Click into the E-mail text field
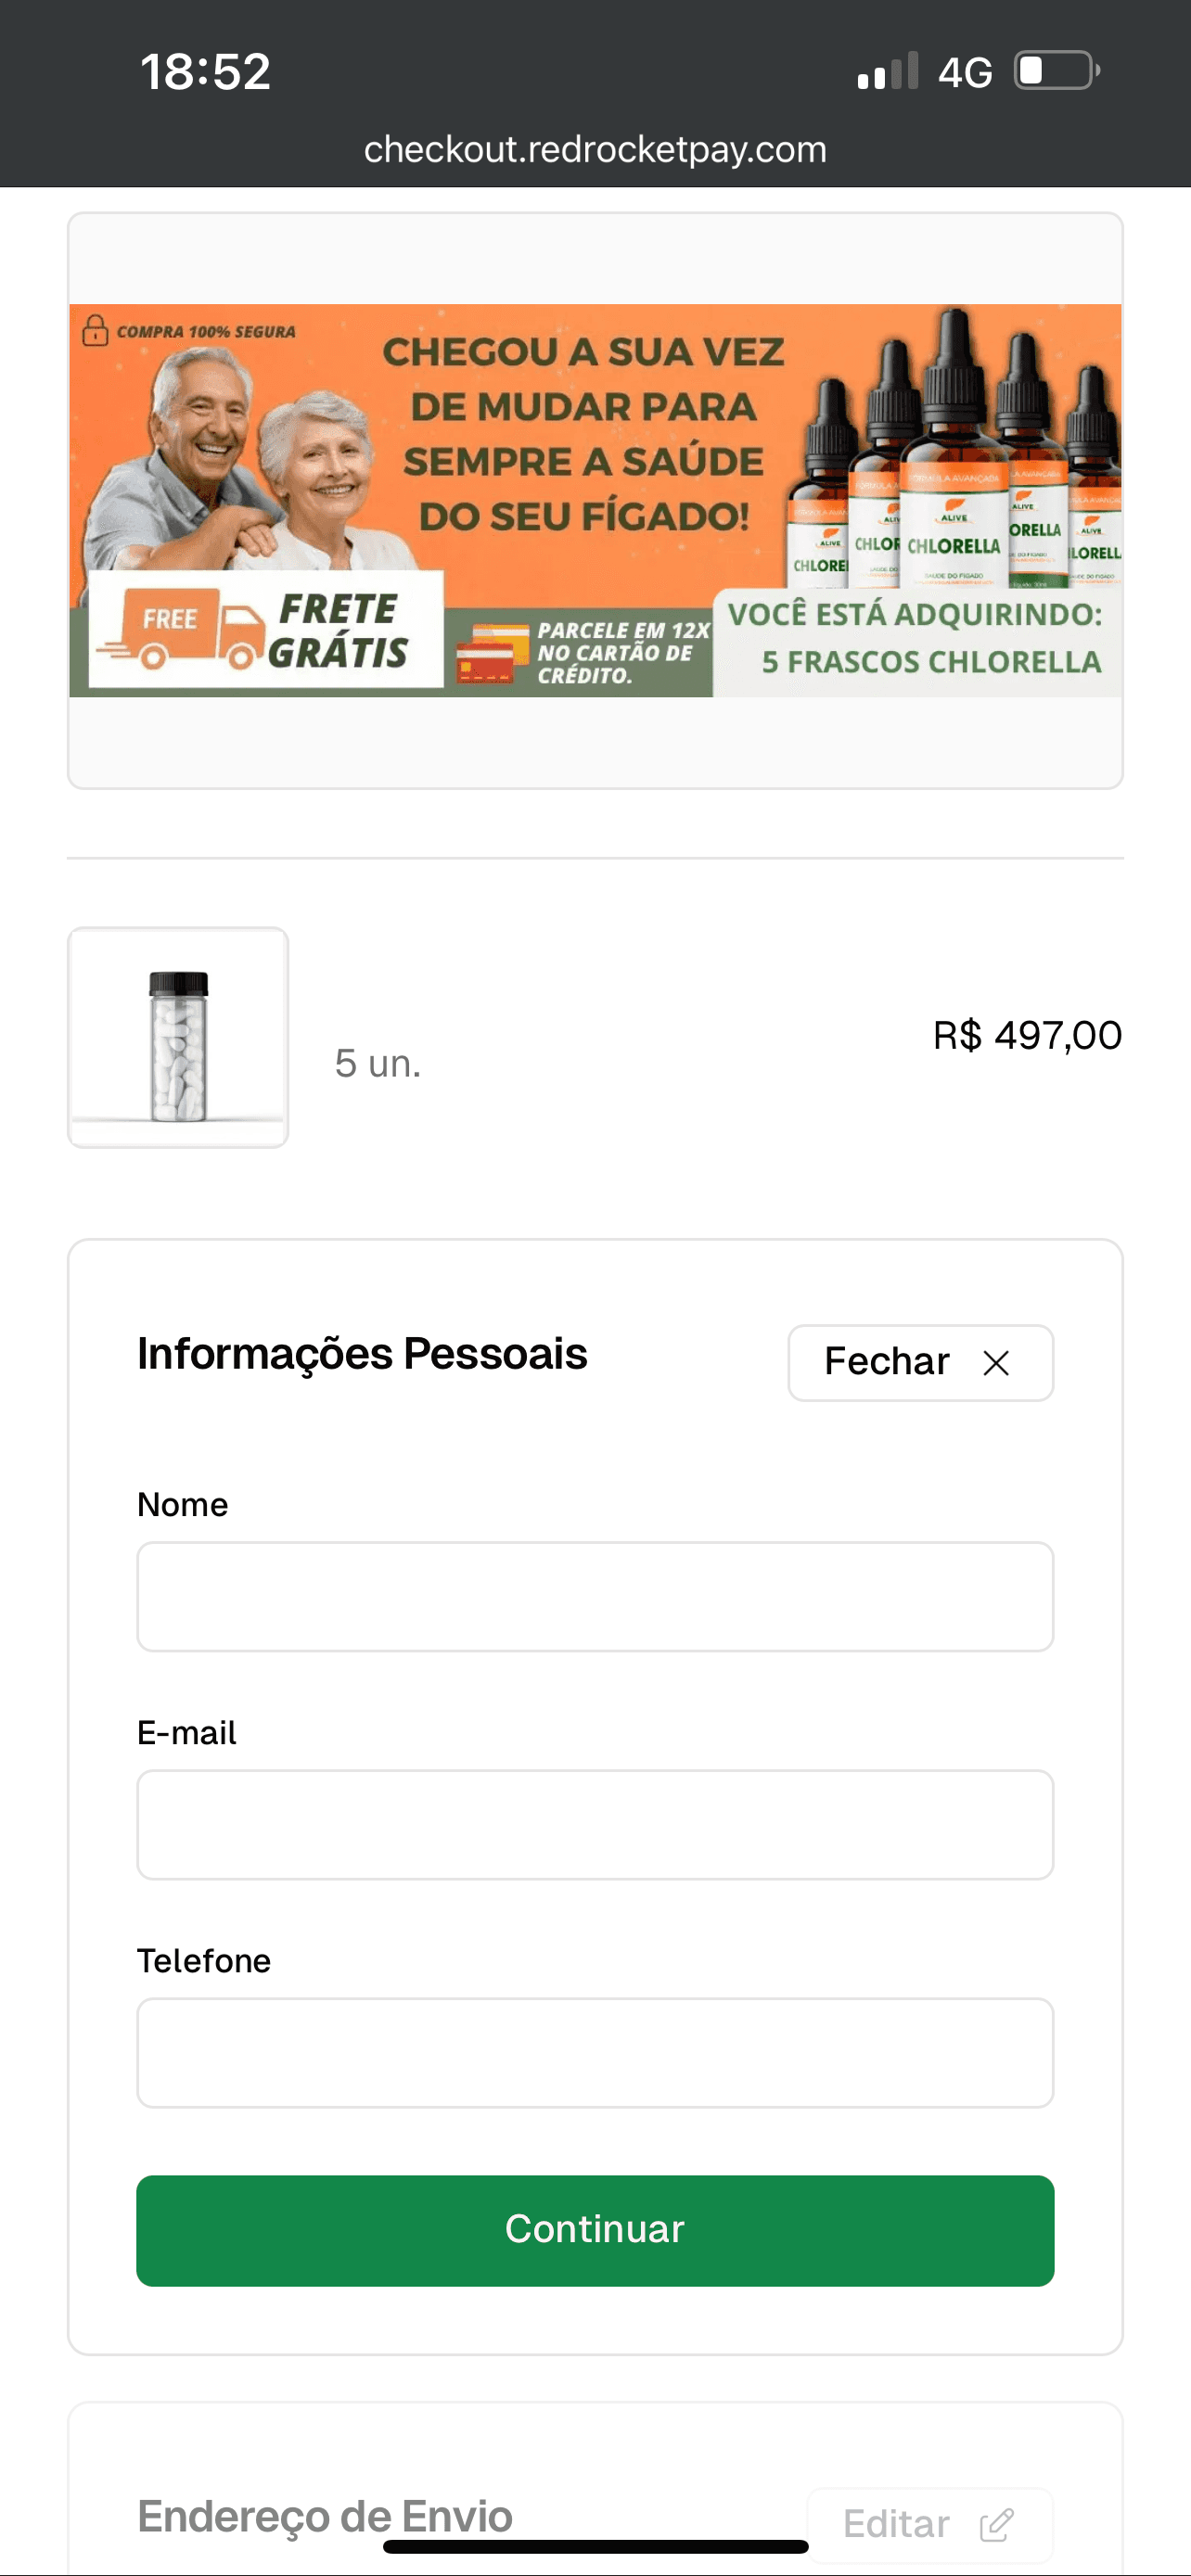Viewport: 1191px width, 2576px height. point(595,1824)
